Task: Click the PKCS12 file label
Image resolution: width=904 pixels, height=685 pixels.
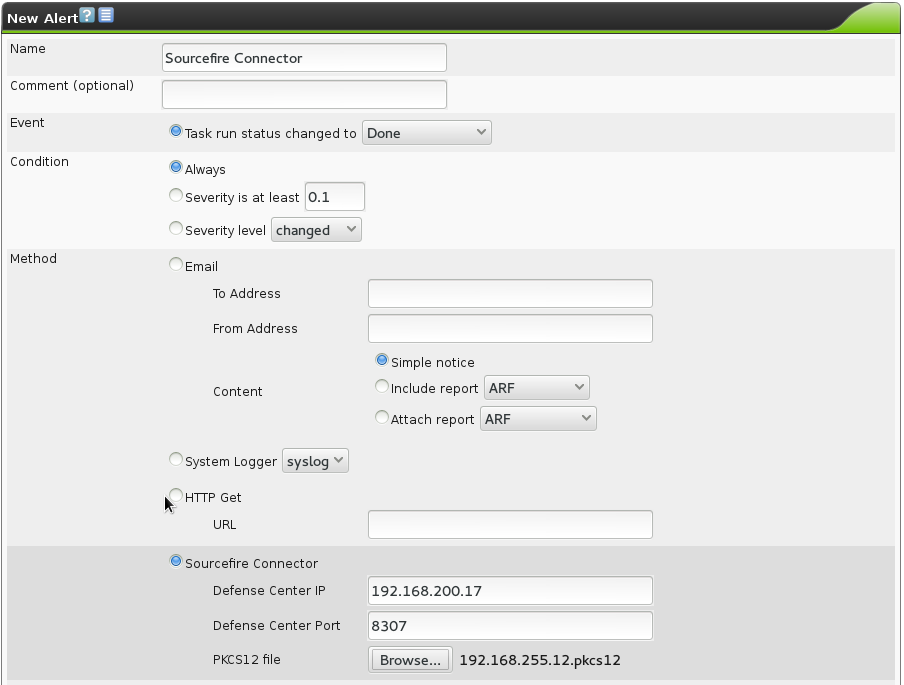Action: click(247, 660)
